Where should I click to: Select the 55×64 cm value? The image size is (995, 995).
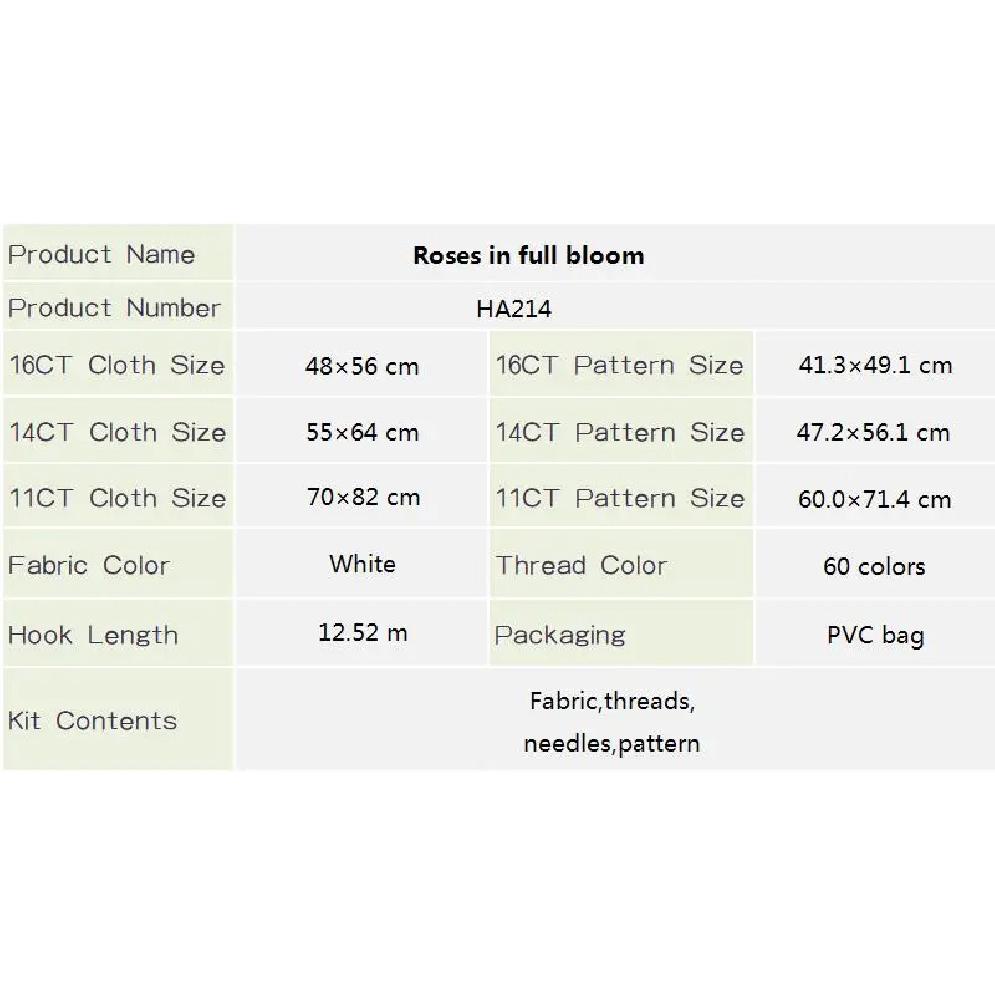(362, 433)
